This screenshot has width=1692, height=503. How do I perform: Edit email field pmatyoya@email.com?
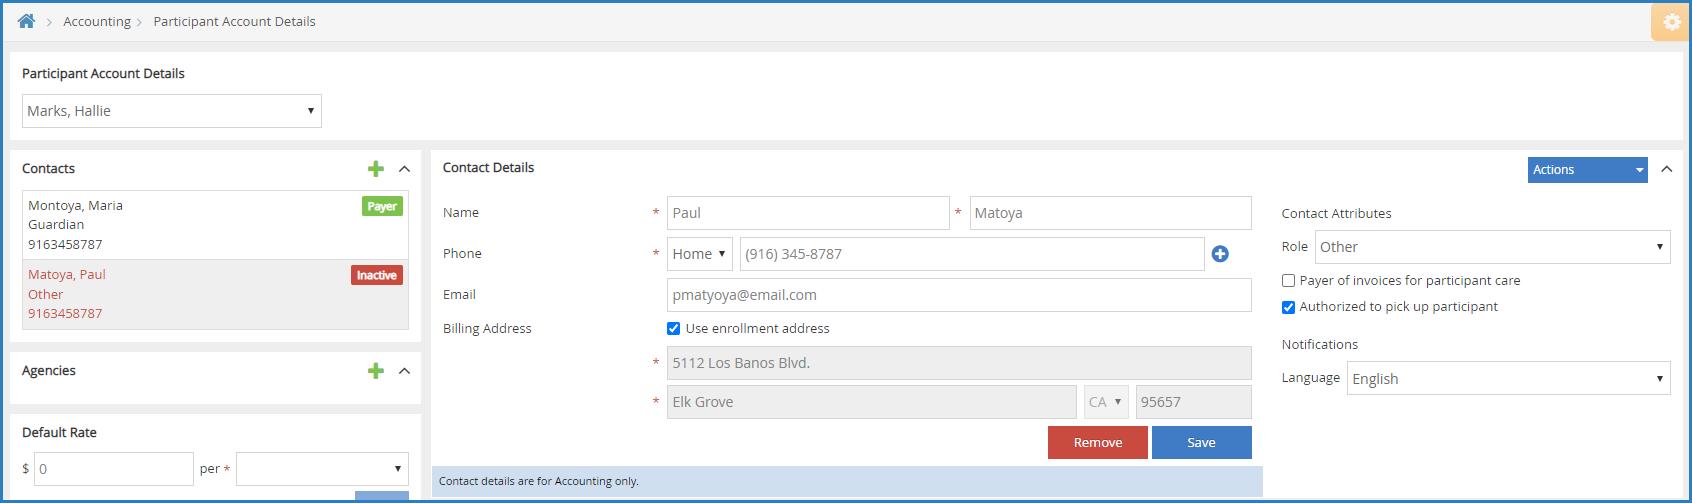[959, 295]
